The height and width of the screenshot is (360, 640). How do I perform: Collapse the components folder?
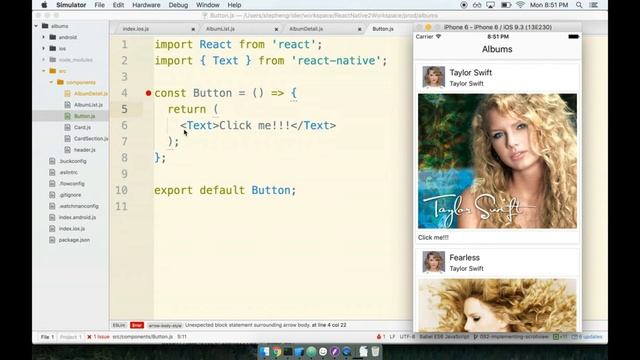pyautogui.click(x=51, y=82)
